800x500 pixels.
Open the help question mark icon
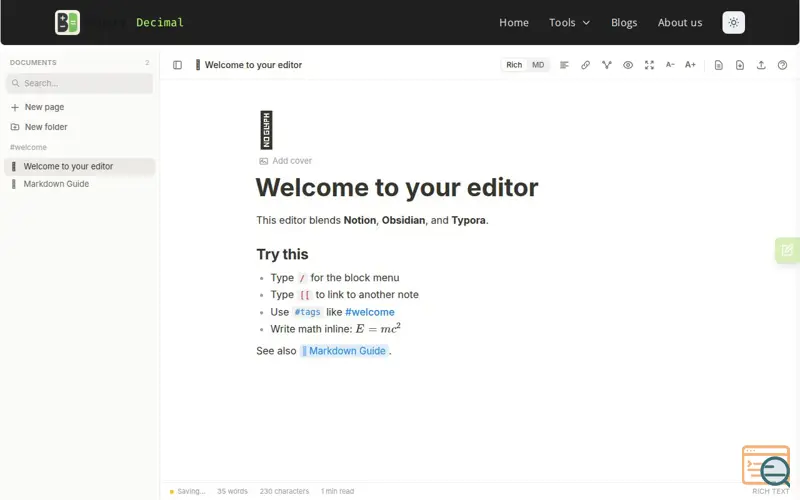(782, 65)
